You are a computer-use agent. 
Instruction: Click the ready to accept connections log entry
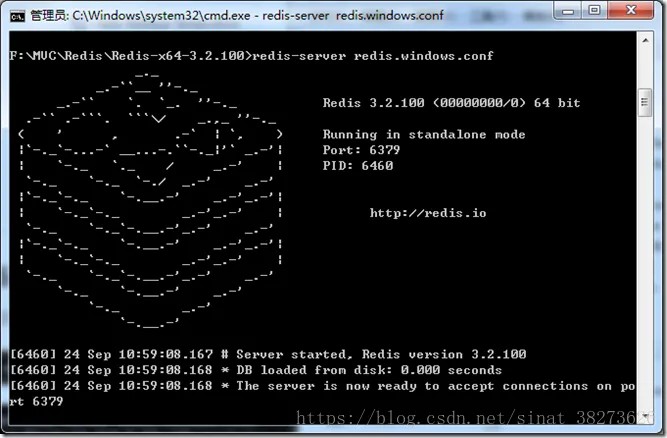[x=322, y=393]
